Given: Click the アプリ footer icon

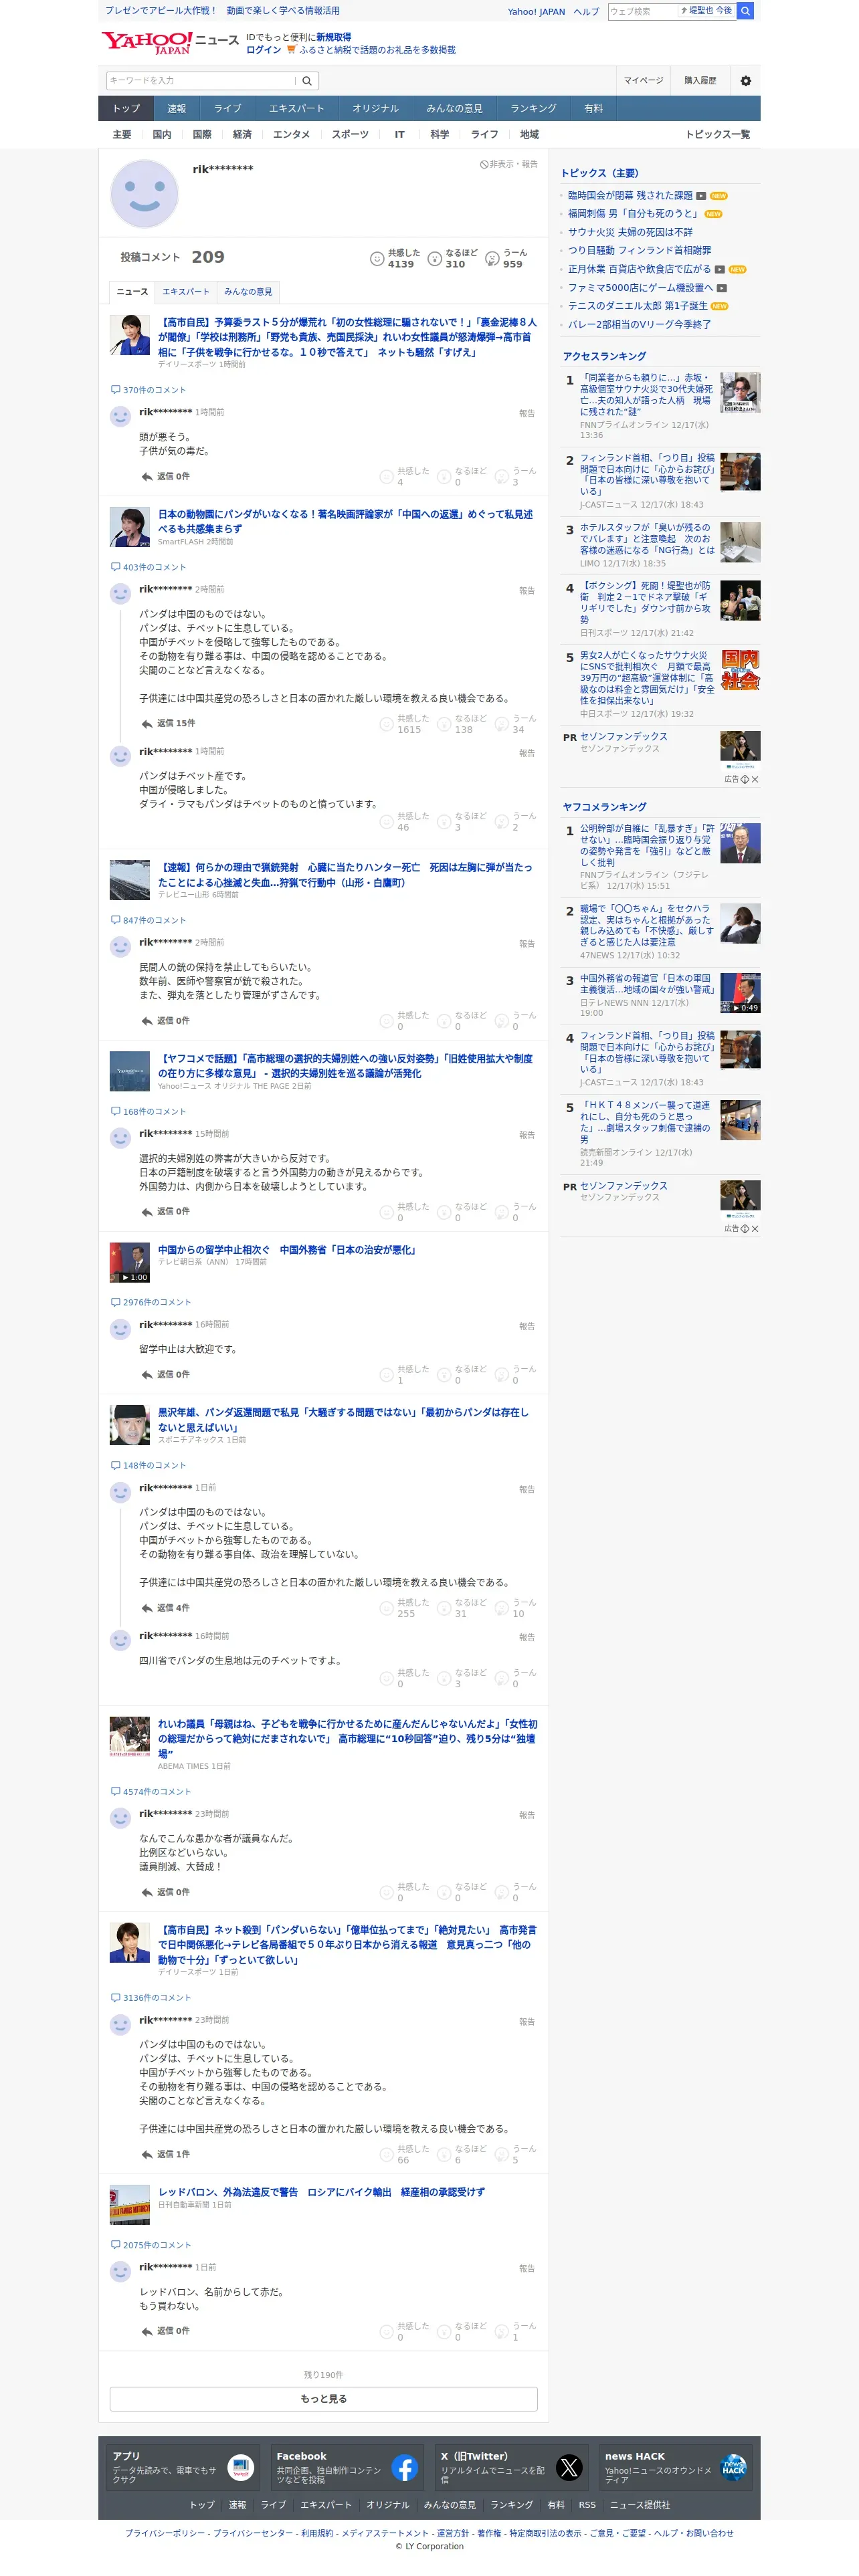Looking at the screenshot, I should point(241,2468).
